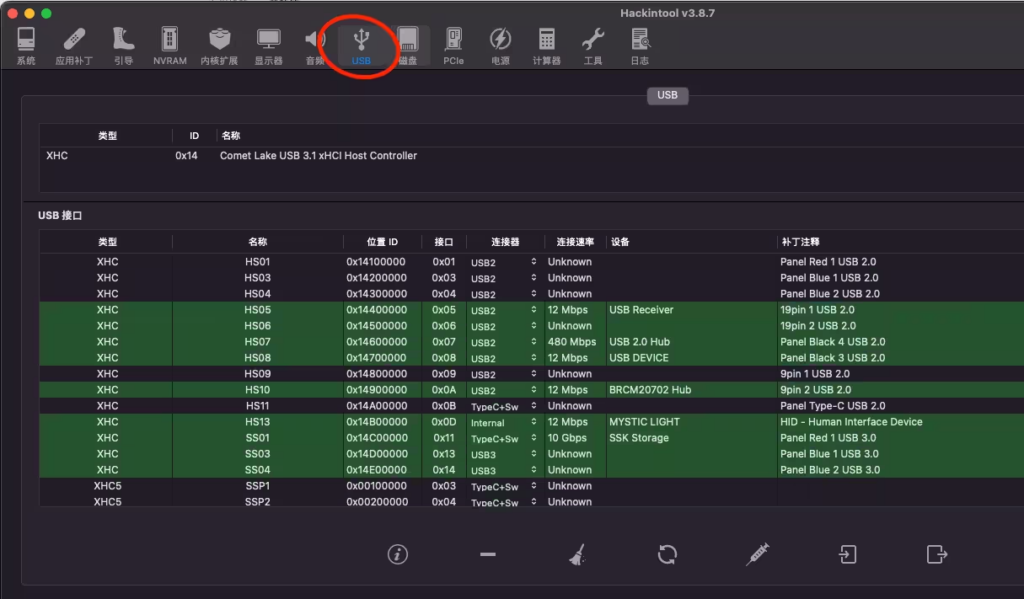Image resolution: width=1024 pixels, height=599 pixels.
Task: Open the 计算器 (calculator) section
Action: (546, 46)
